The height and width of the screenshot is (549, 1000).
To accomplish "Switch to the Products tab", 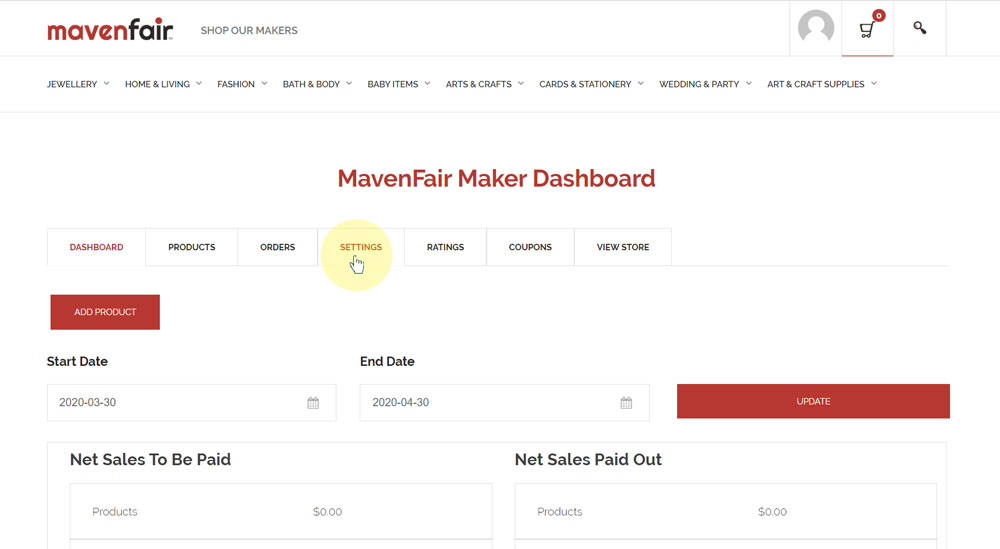I will [x=191, y=247].
